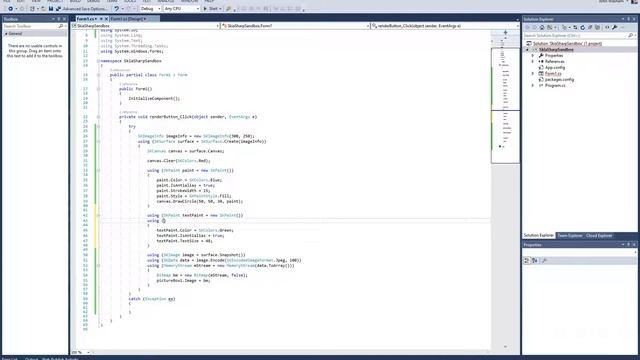Screen dimensions: 640x360
Task: Toggle pin on the Form1.cs tab
Action: 101,19
